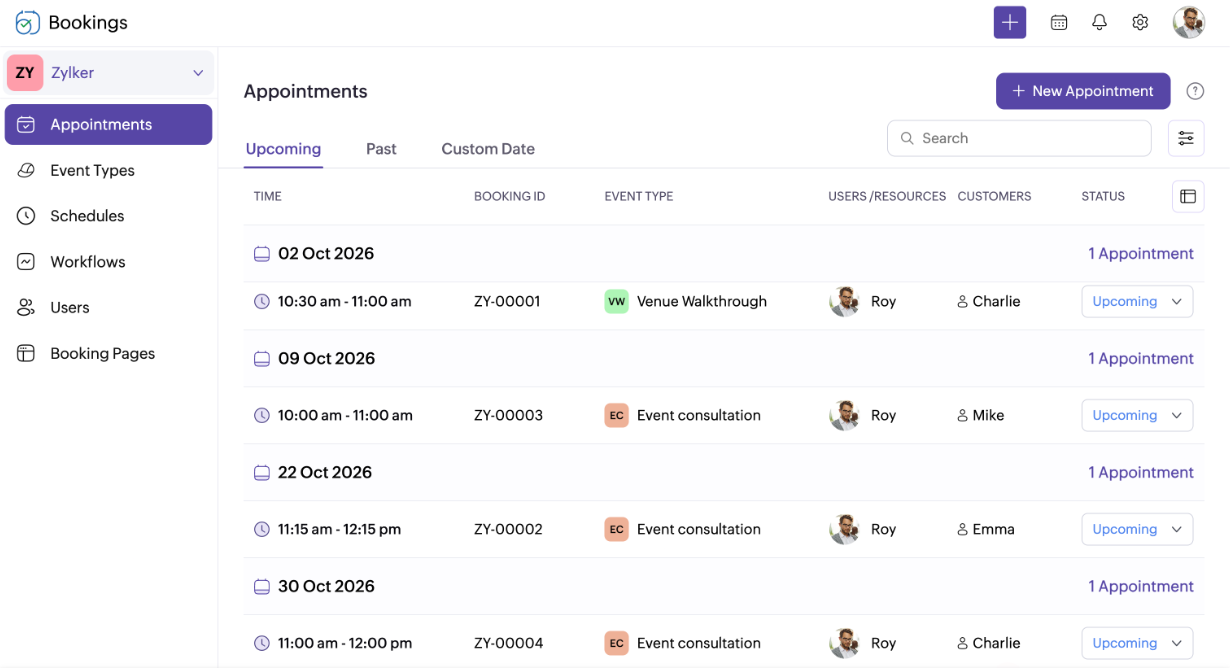Screen dimensions: 1230x668
Task: Click 1 Appointment link for 22 Oct 2026
Action: point(1141,473)
